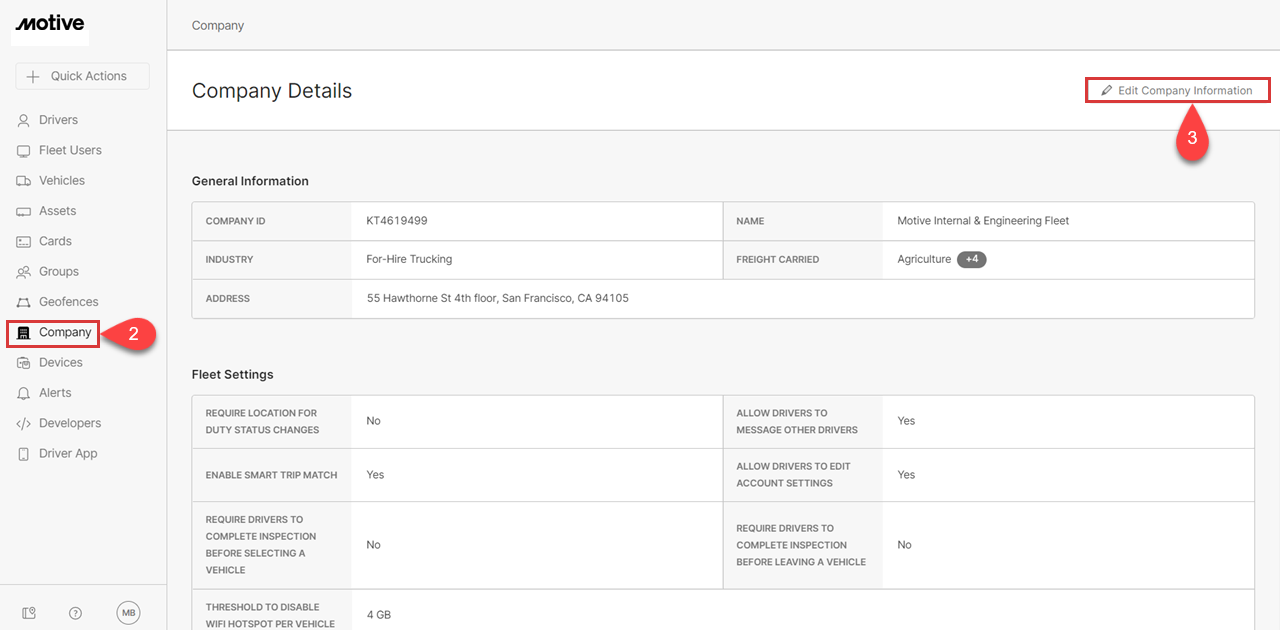Viewport: 1280px width, 630px height.
Task: Open Groups from the sidebar
Action: pos(58,271)
